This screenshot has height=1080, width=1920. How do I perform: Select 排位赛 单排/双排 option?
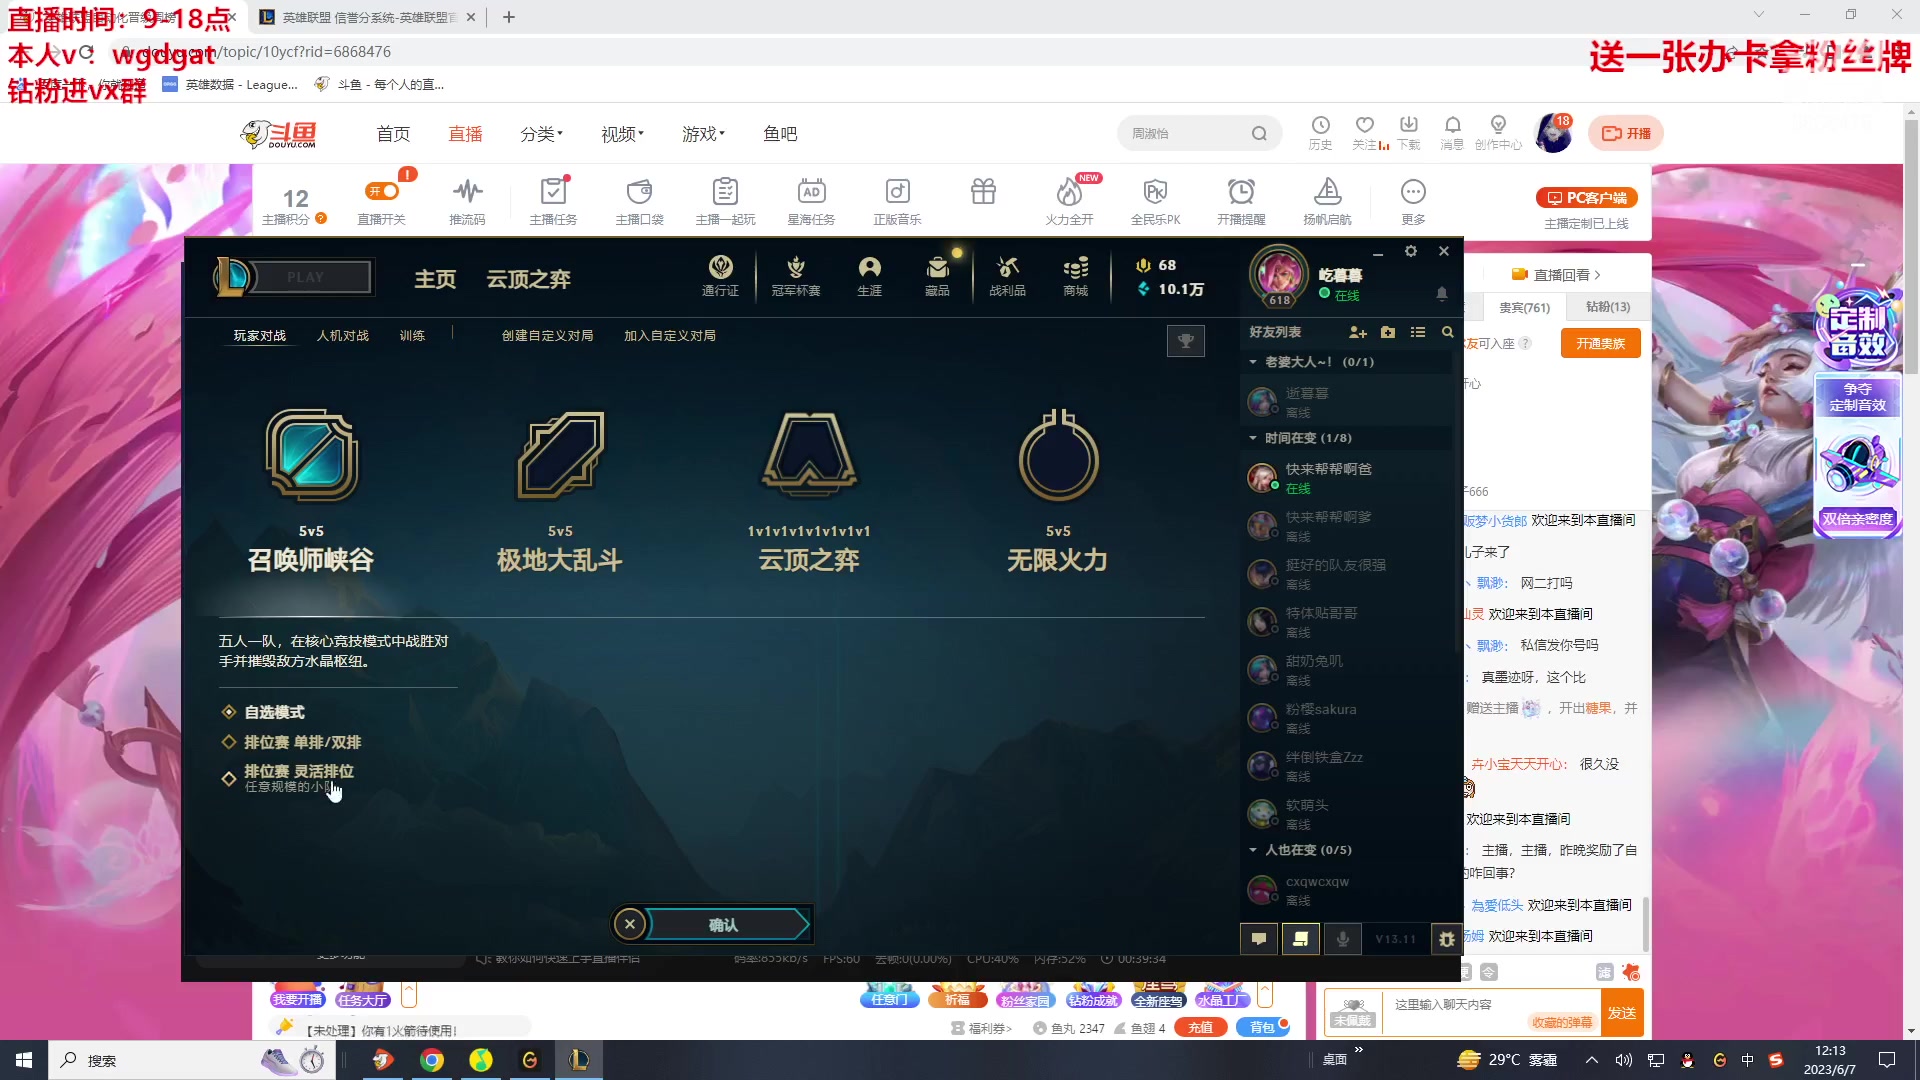pyautogui.click(x=302, y=742)
